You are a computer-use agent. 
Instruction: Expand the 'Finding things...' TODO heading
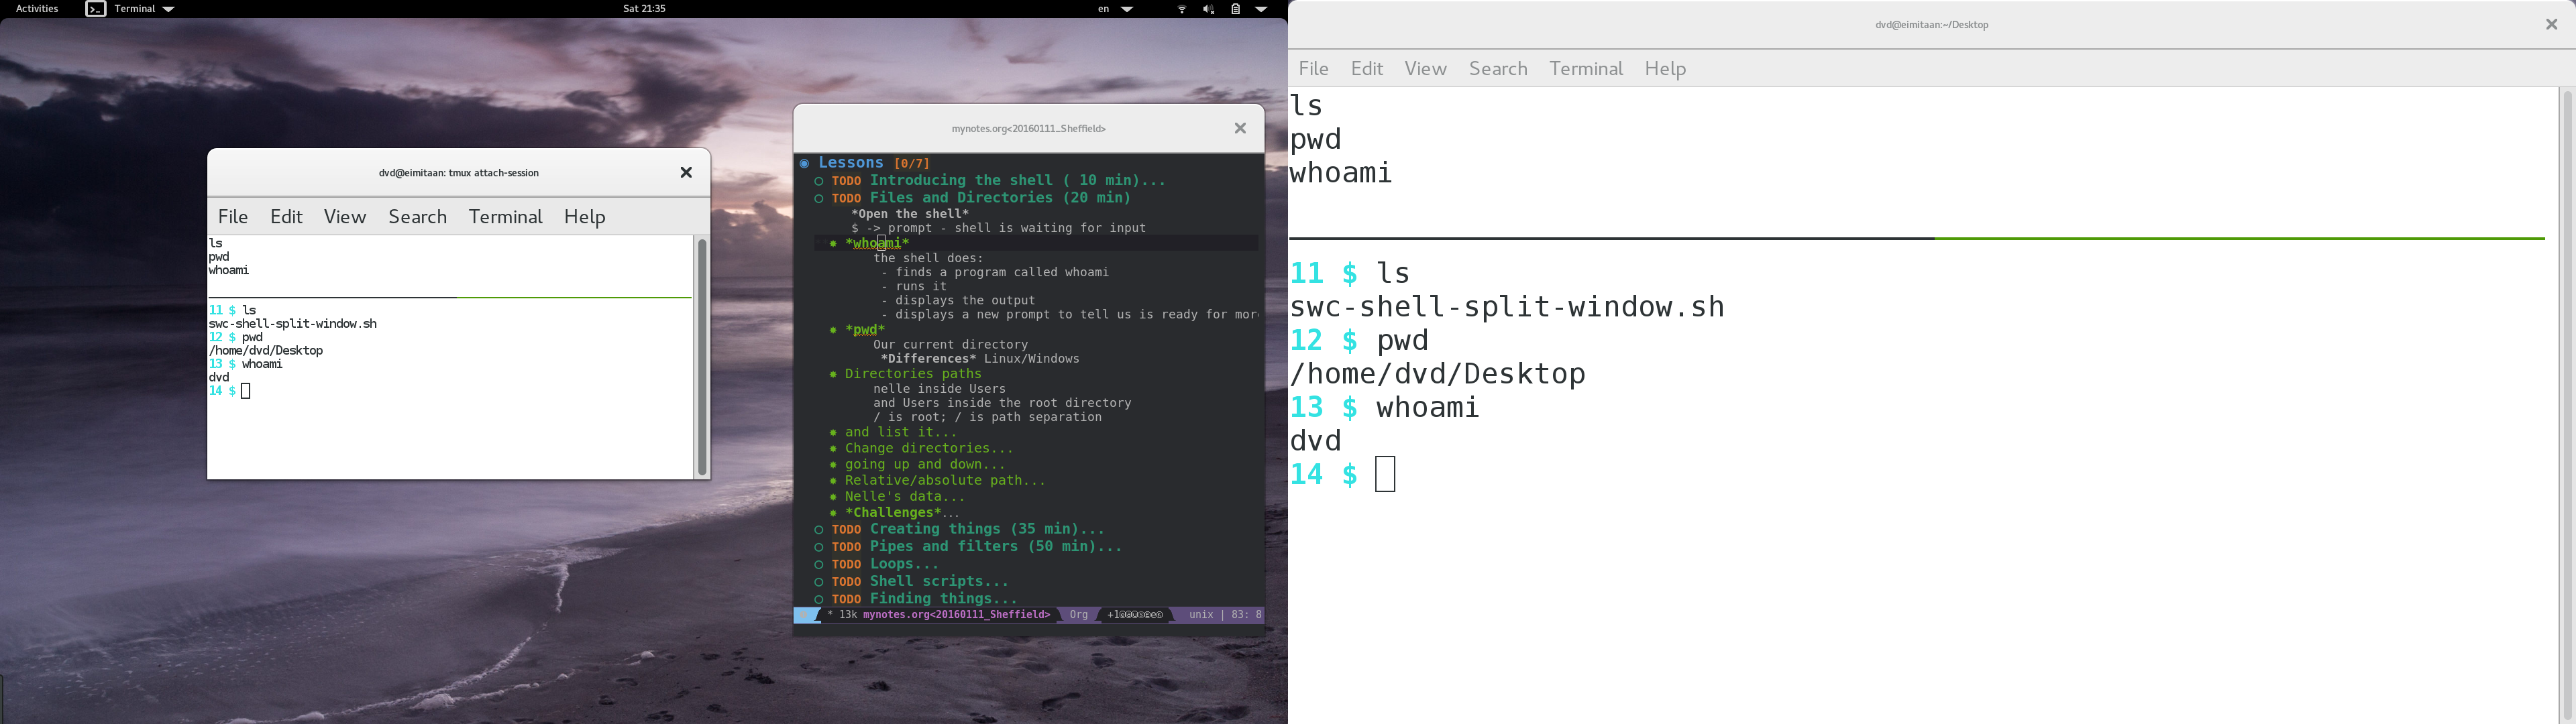tap(944, 599)
